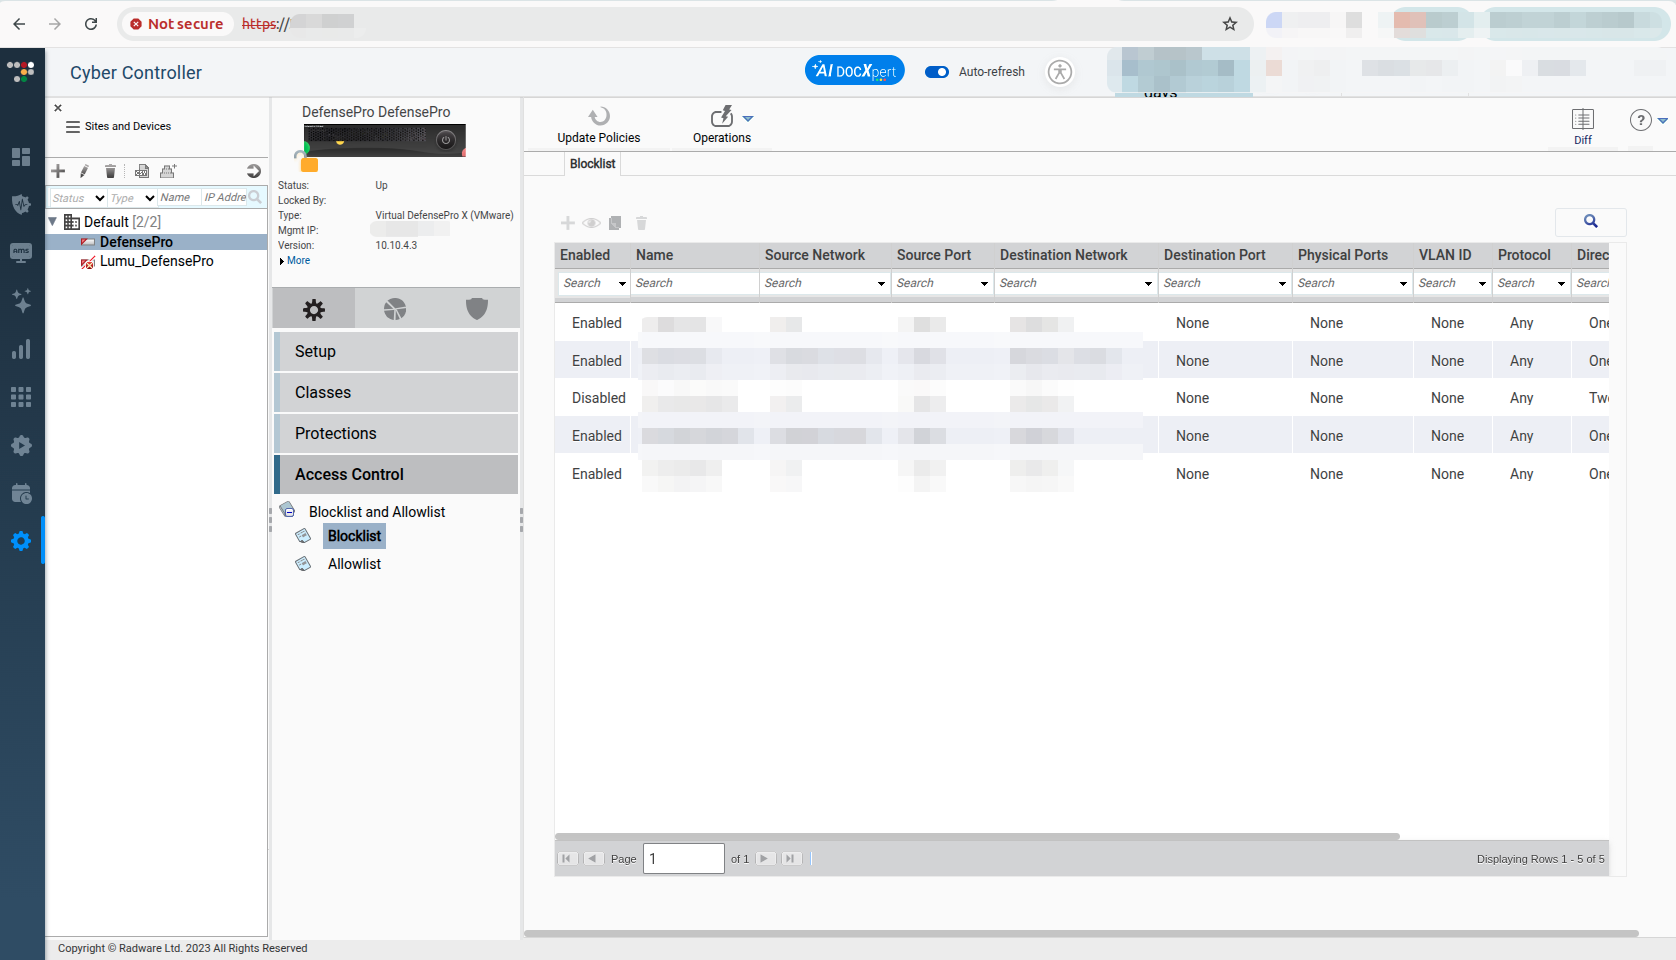1676x960 pixels.
Task: Click the Update Policies icon
Action: coord(598,117)
